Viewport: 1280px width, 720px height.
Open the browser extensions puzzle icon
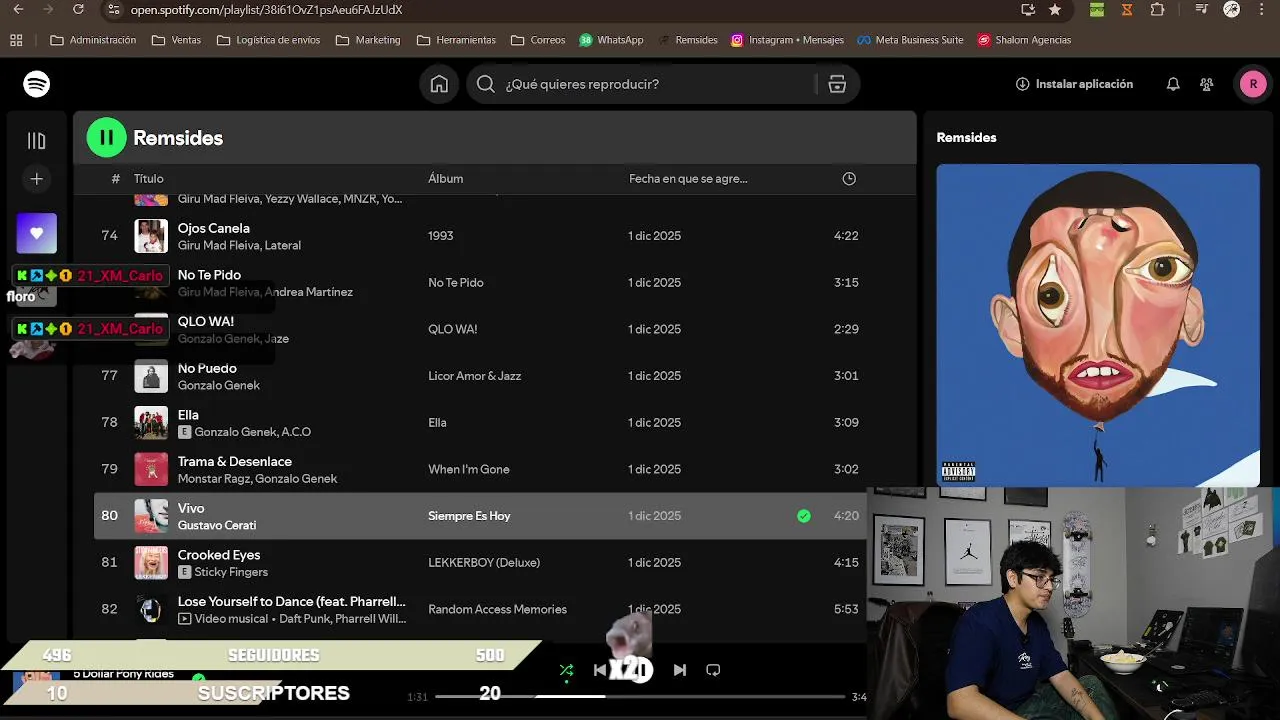click(x=1157, y=10)
